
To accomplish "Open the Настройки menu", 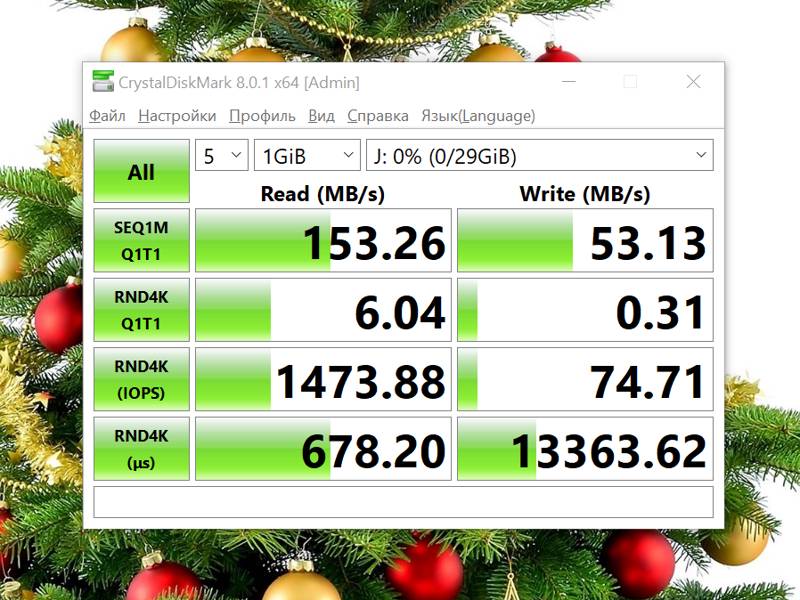I will click(177, 116).
